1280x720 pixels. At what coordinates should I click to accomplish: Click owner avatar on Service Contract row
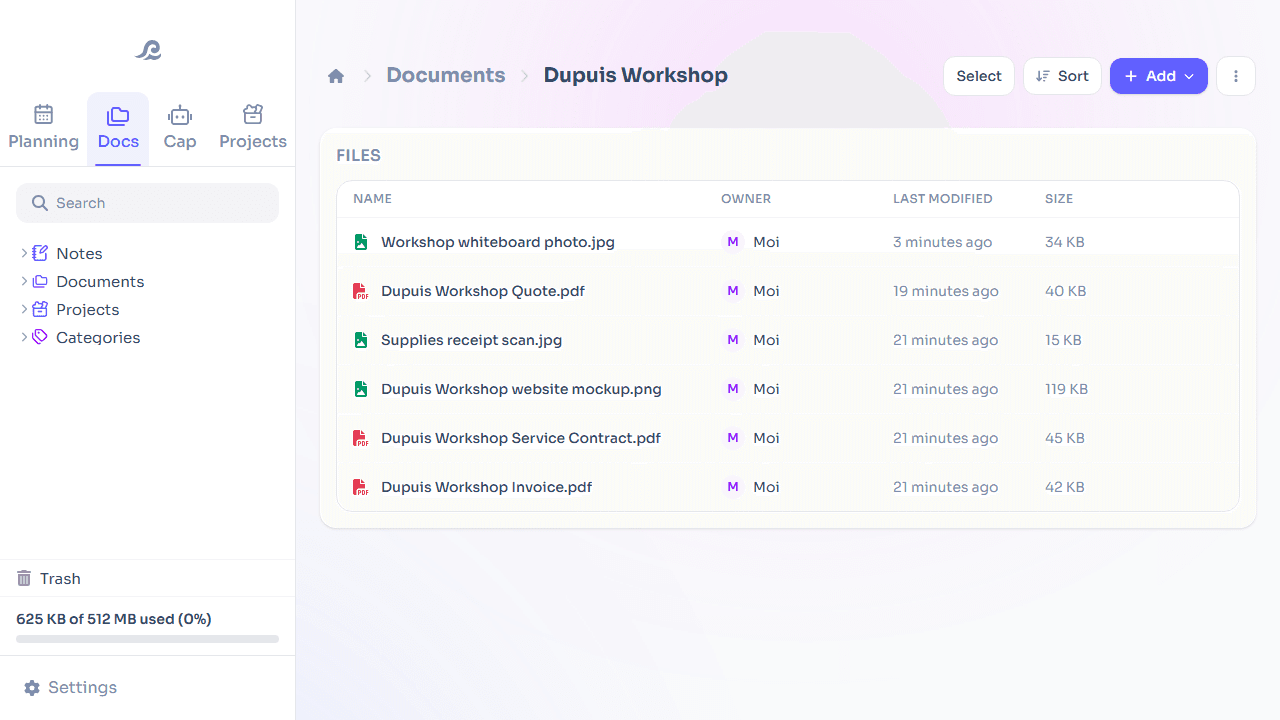pyautogui.click(x=733, y=438)
